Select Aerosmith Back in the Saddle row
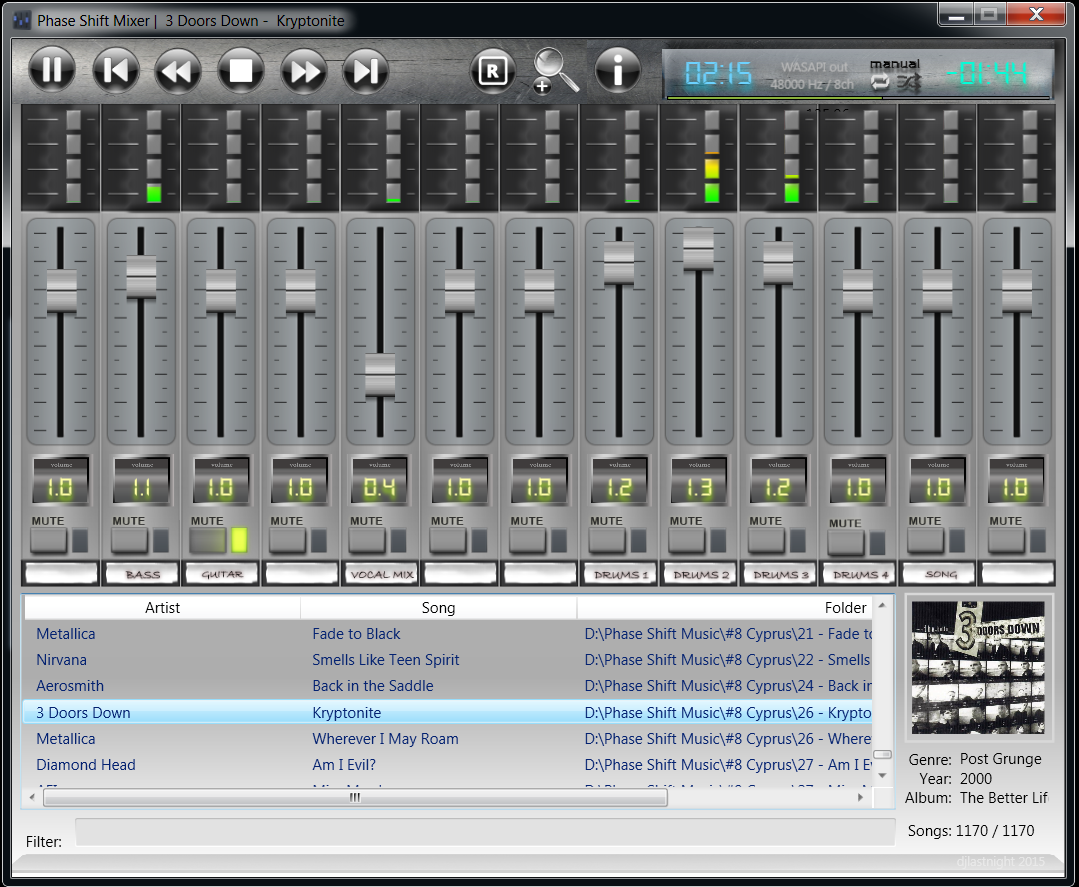Screen dimensions: 1079x887 pyautogui.click(x=448, y=686)
